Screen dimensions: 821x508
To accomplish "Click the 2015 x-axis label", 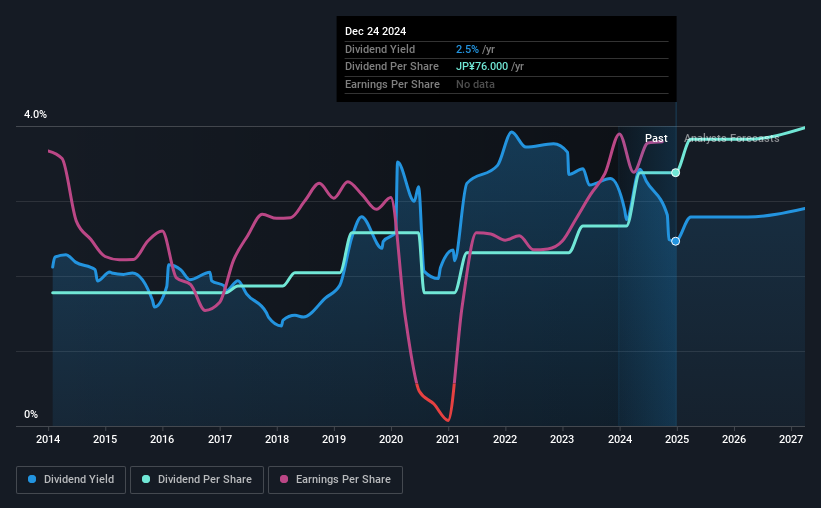I will (x=105, y=439).
